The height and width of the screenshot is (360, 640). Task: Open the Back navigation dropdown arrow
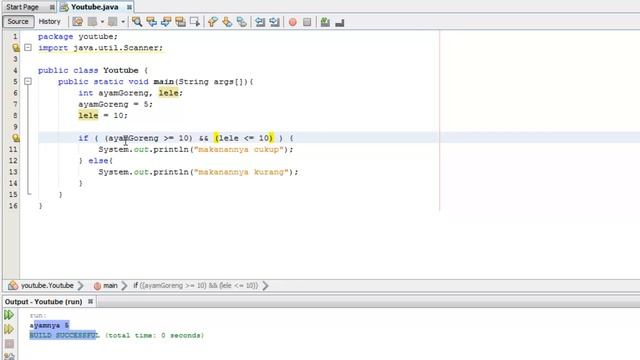point(102,22)
